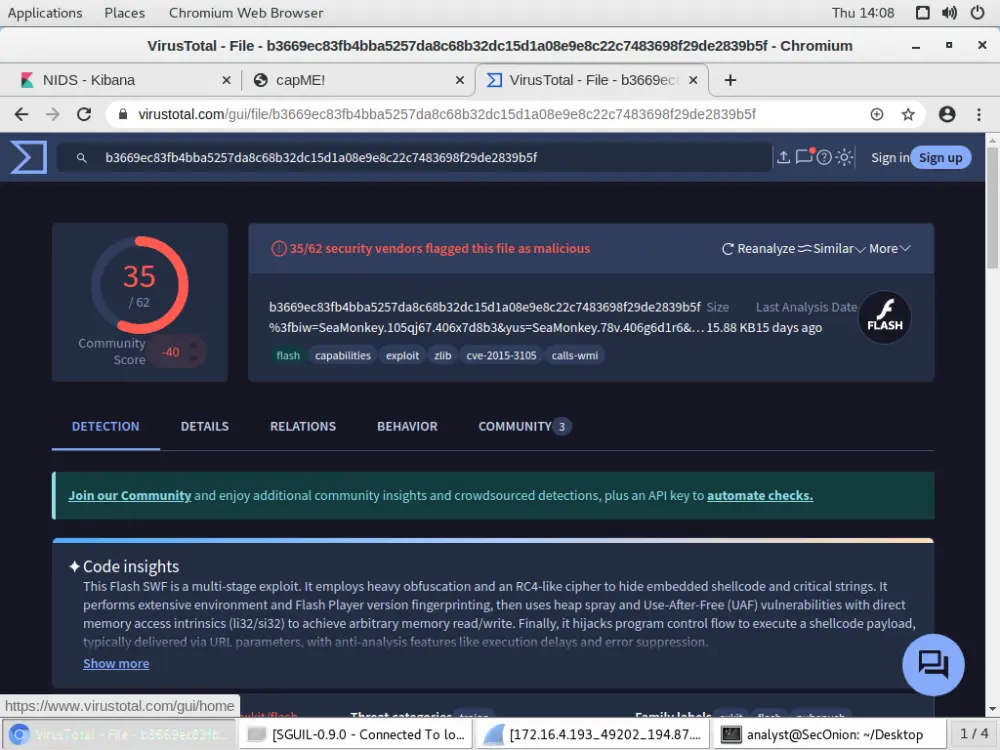Click the circular FLASH file type badge

pyautogui.click(x=884, y=317)
